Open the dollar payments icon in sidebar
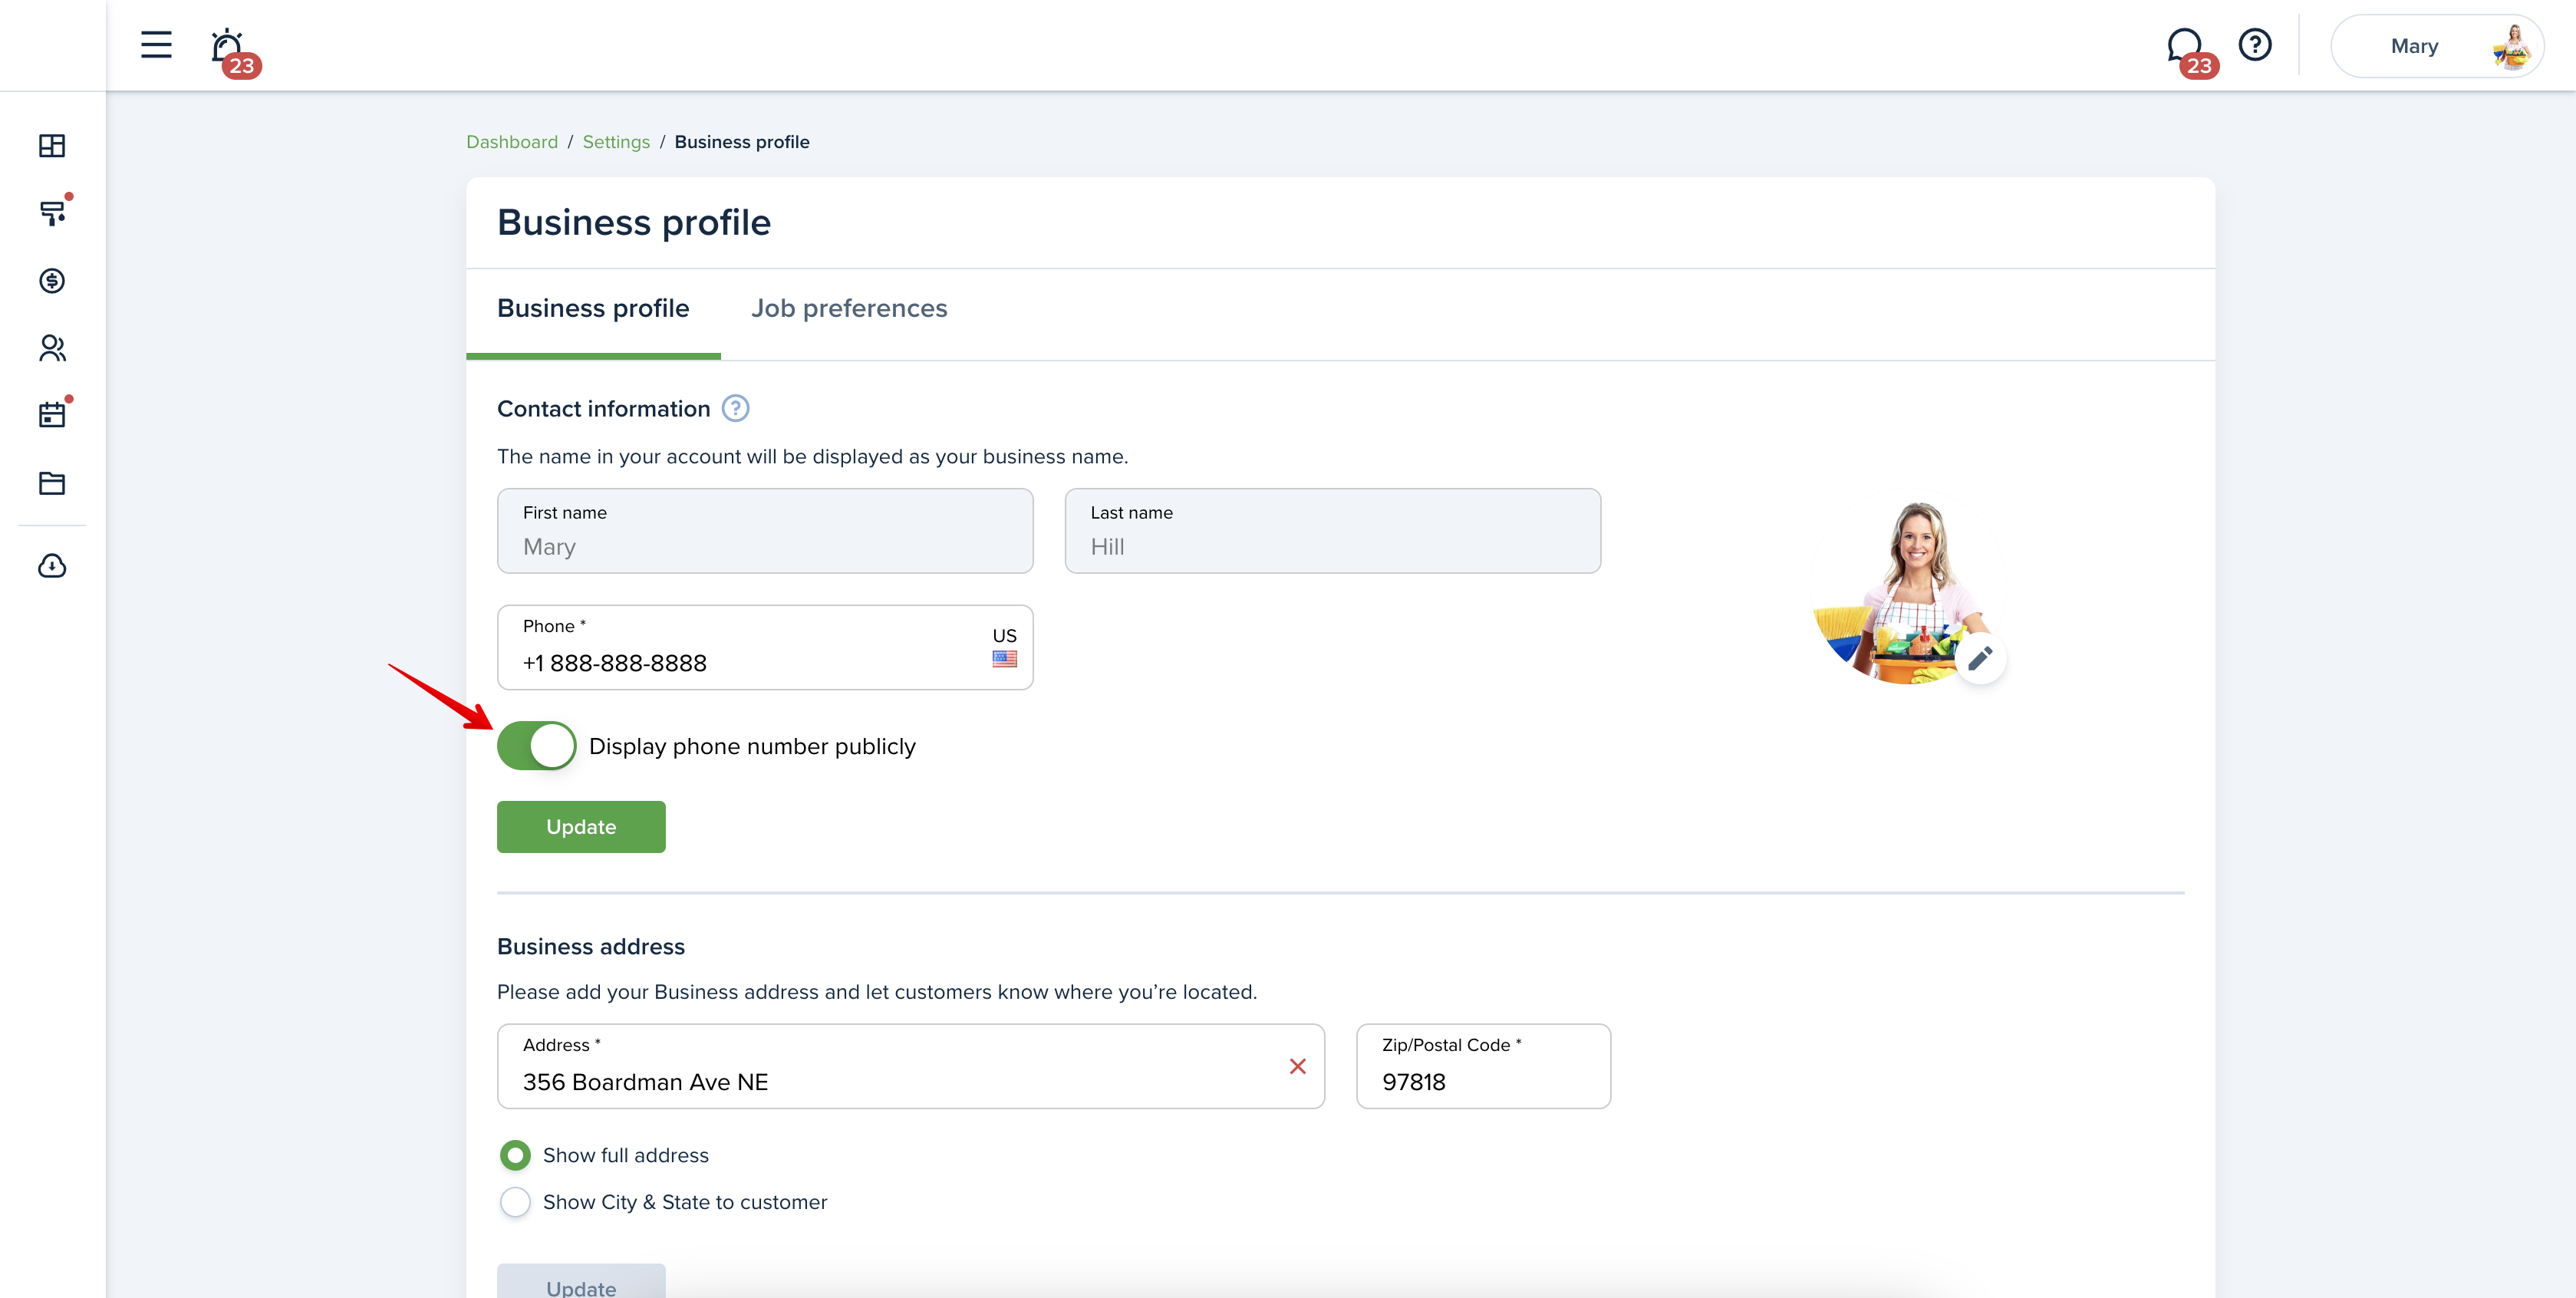This screenshot has width=2576, height=1298. pyautogui.click(x=52, y=281)
